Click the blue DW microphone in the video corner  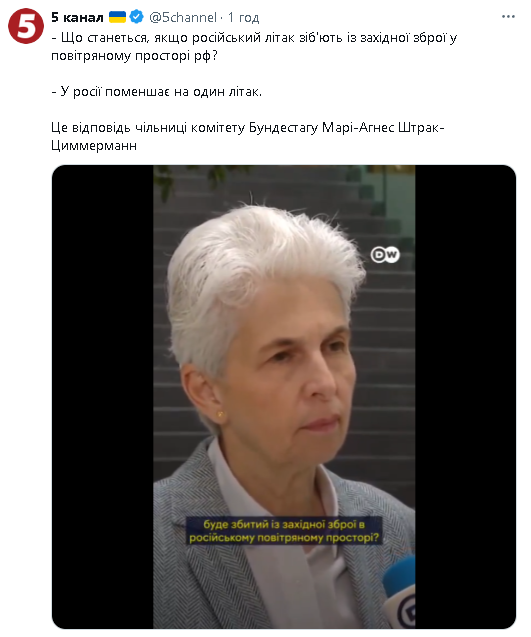click(x=399, y=592)
